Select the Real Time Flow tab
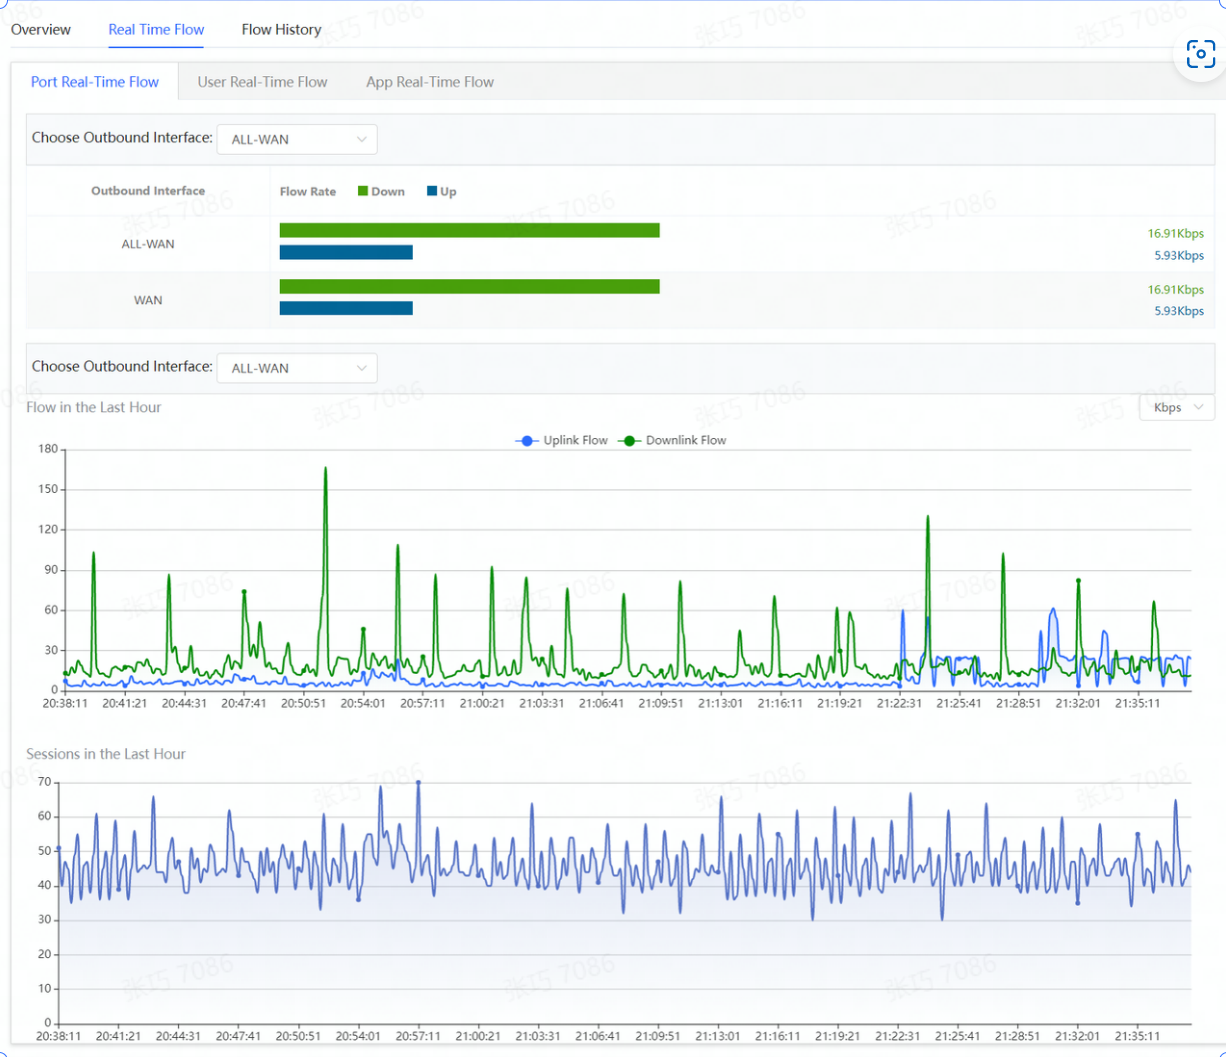This screenshot has height=1057, width=1226. pos(156,29)
